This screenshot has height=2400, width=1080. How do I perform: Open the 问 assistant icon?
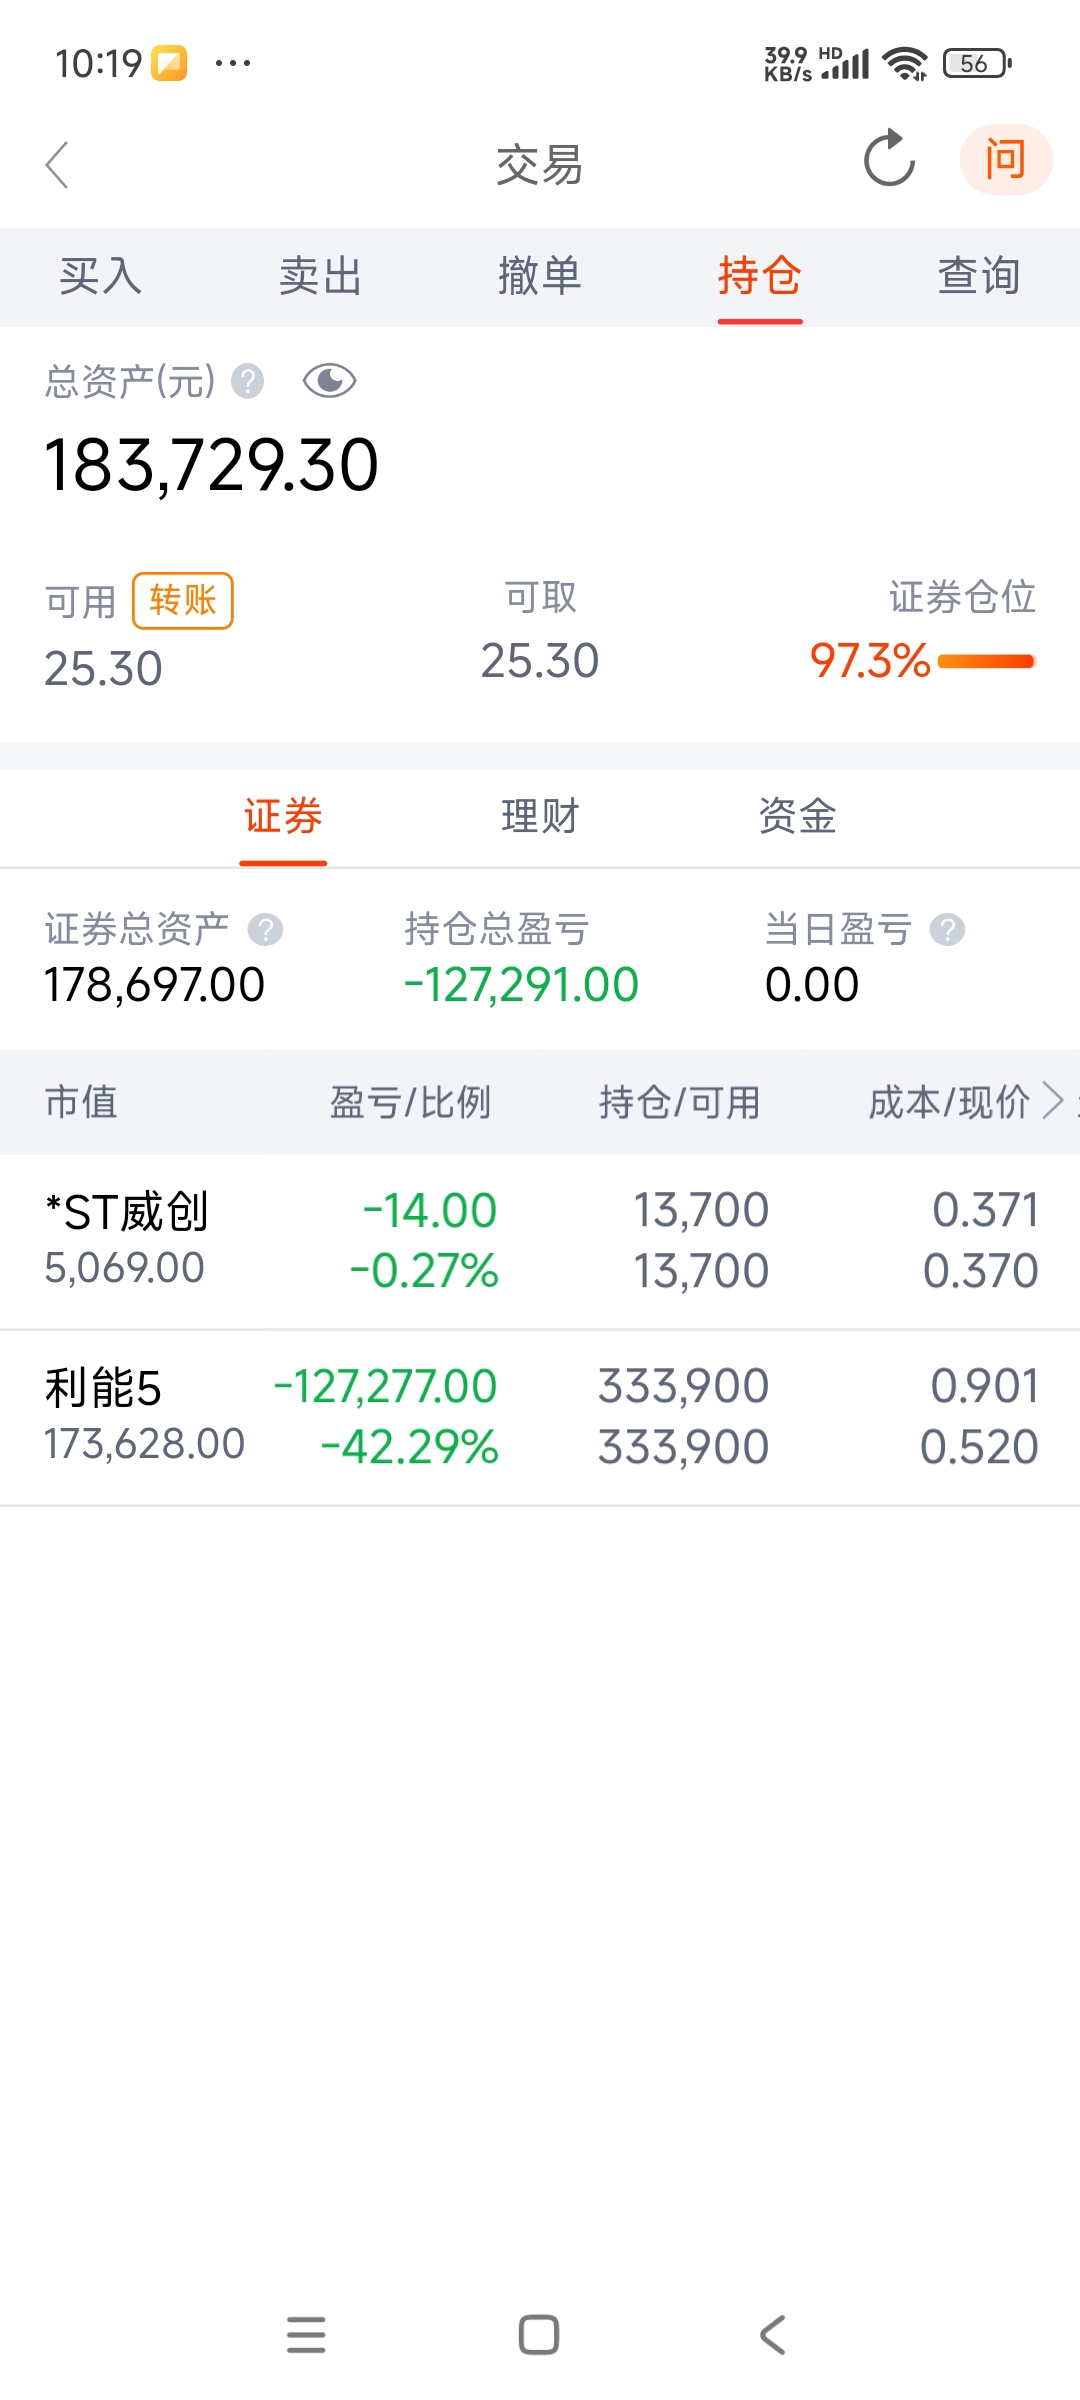click(x=1005, y=160)
